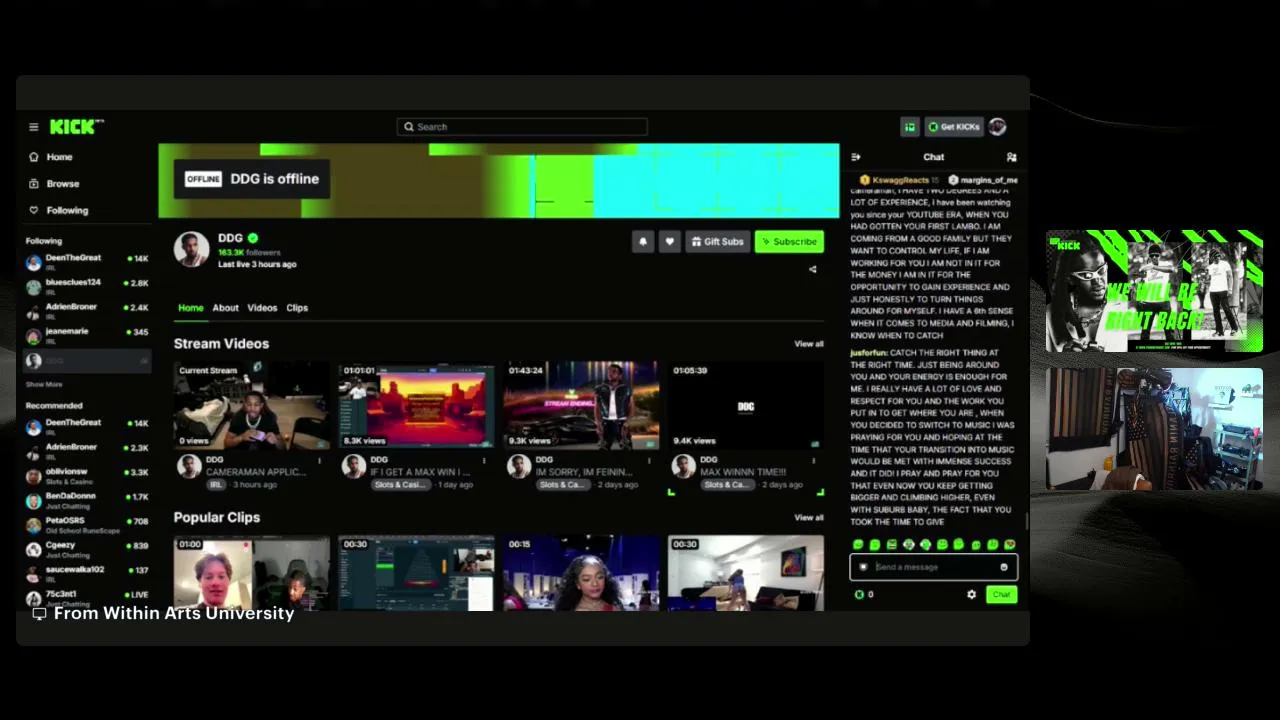Click the last emote in the chat emote row

(x=1009, y=545)
